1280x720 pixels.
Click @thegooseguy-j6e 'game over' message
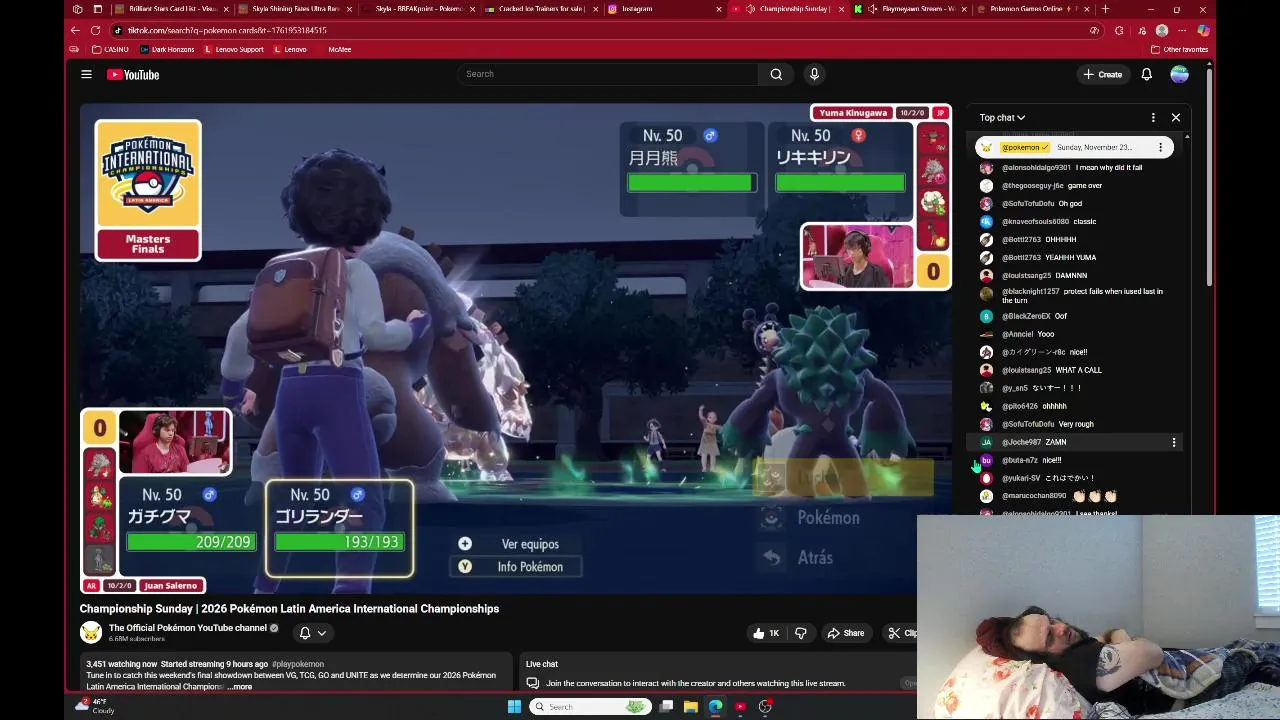[x=1052, y=186]
